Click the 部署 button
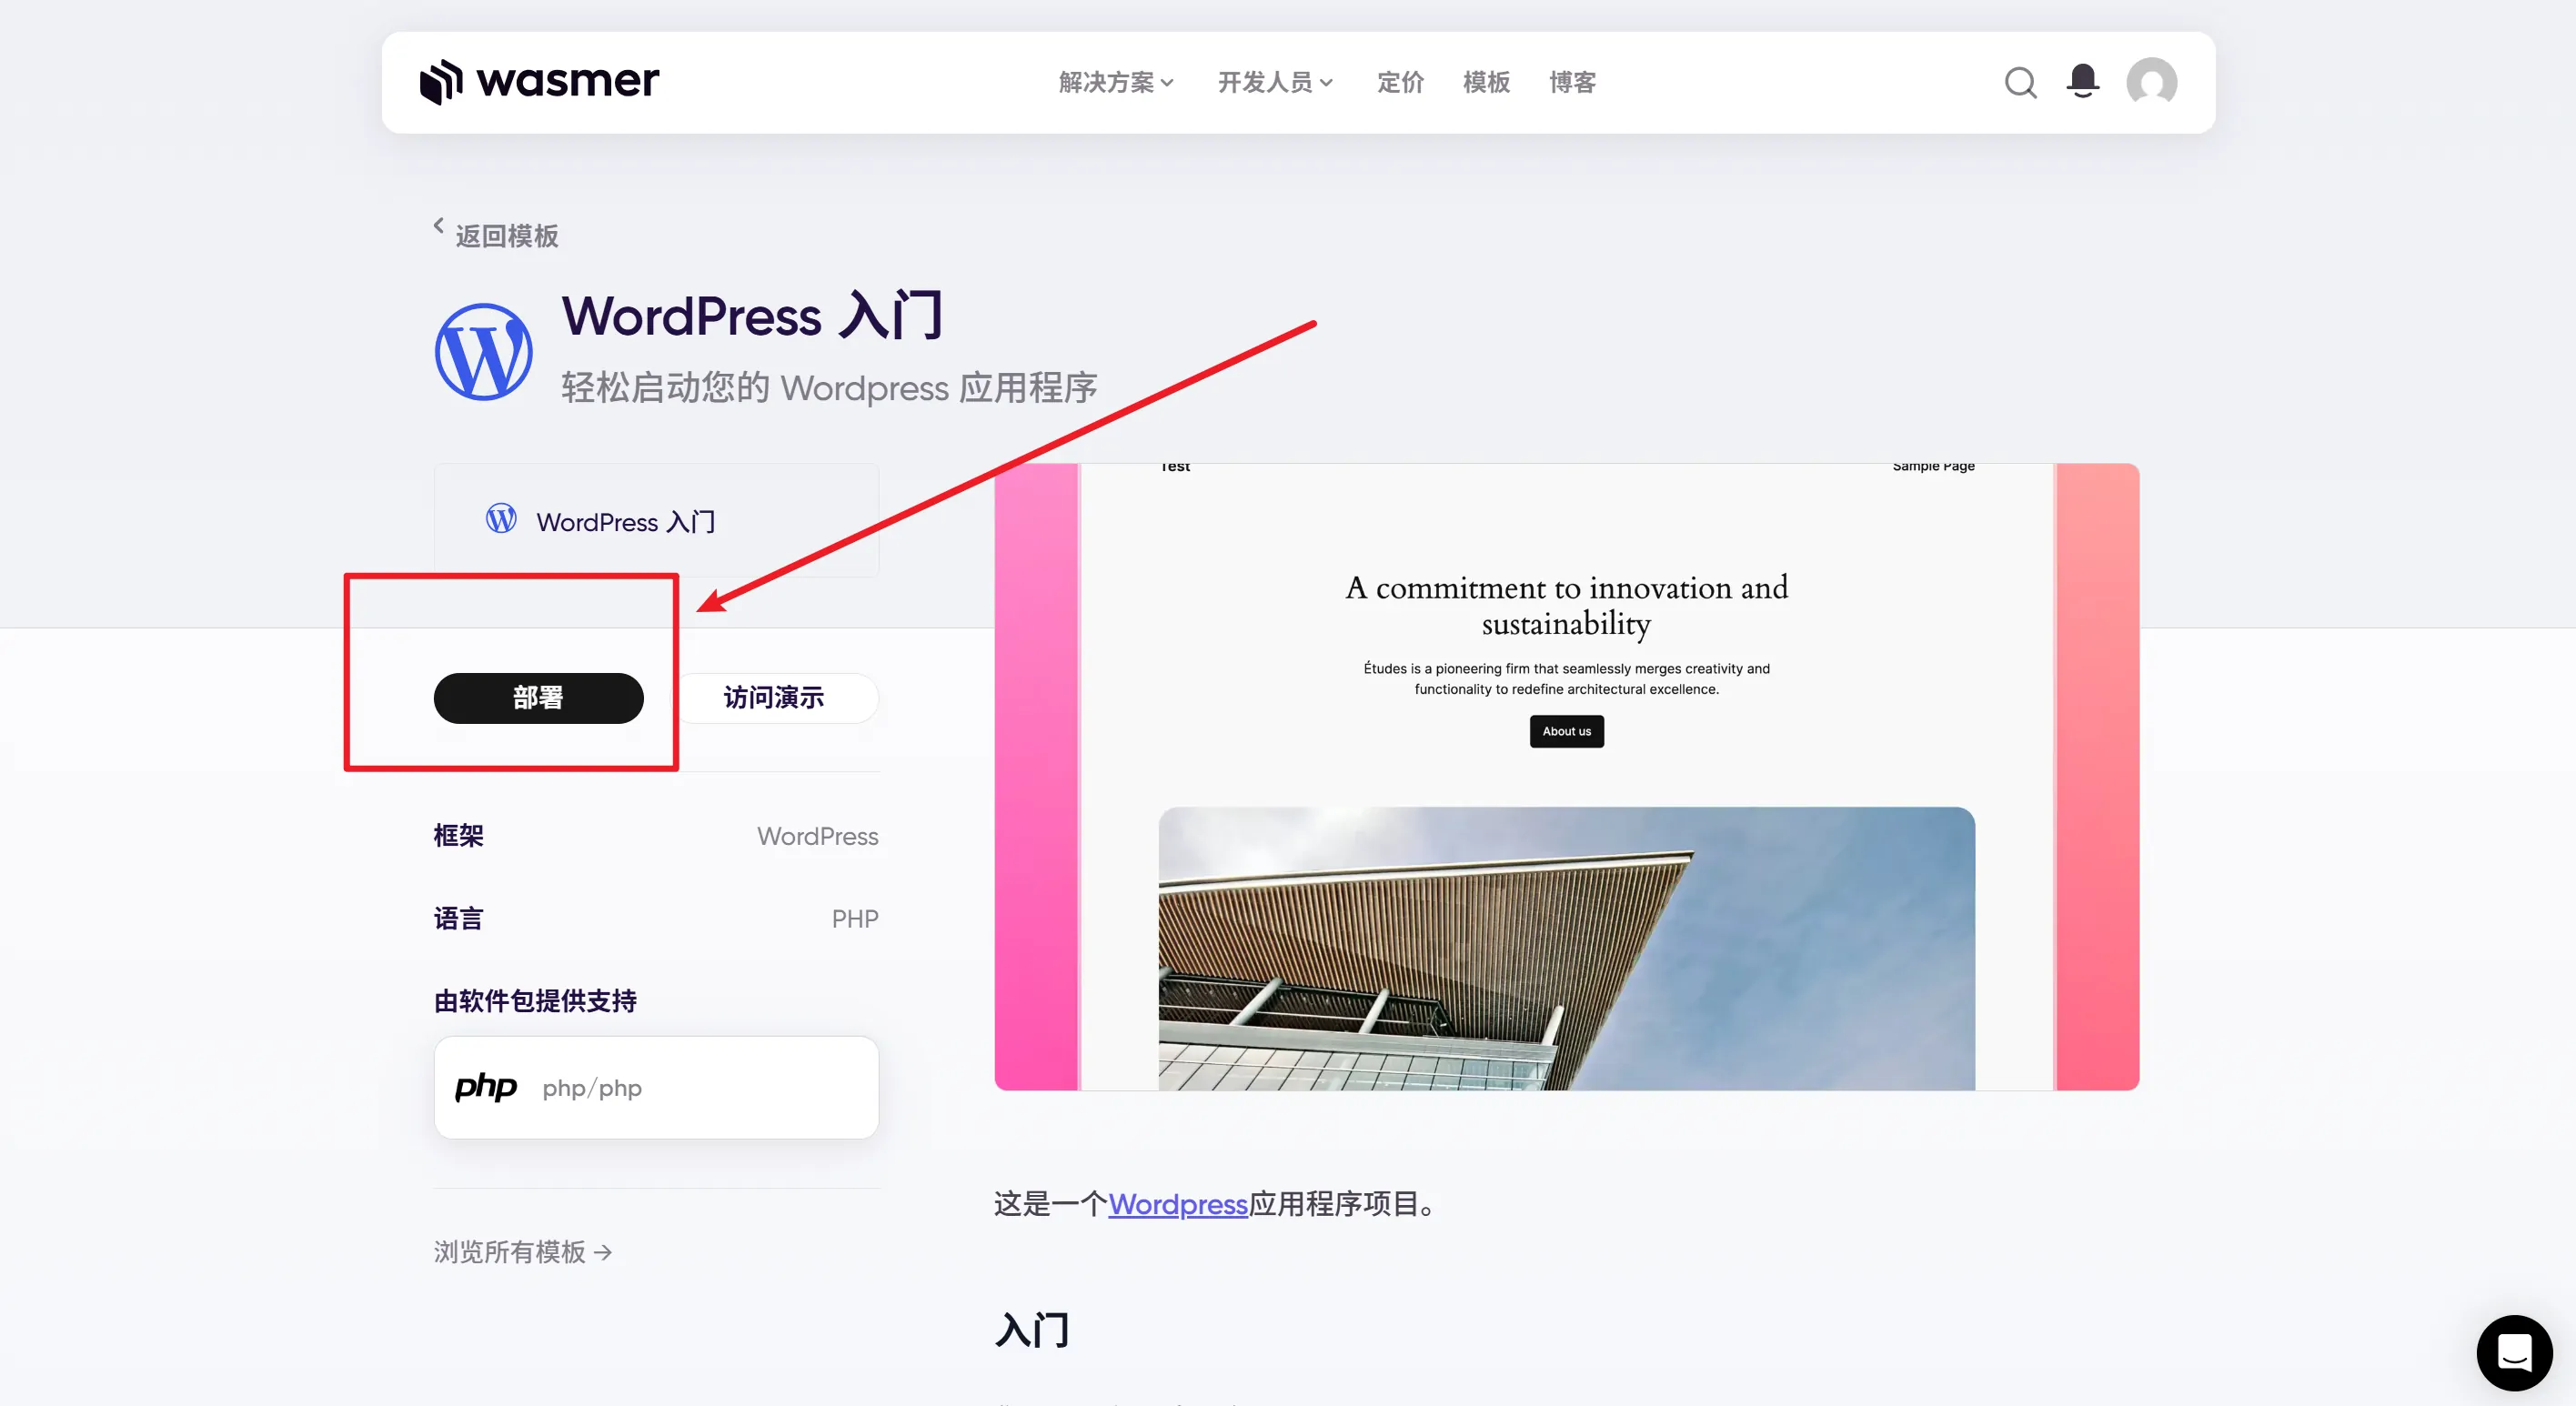This screenshot has height=1406, width=2576. [538, 698]
